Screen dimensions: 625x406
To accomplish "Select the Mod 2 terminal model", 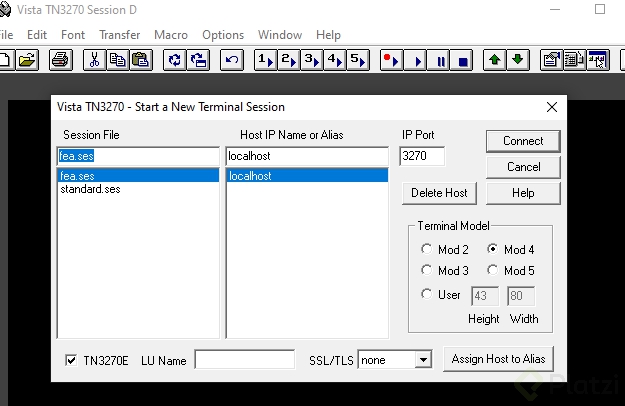I will click(426, 249).
